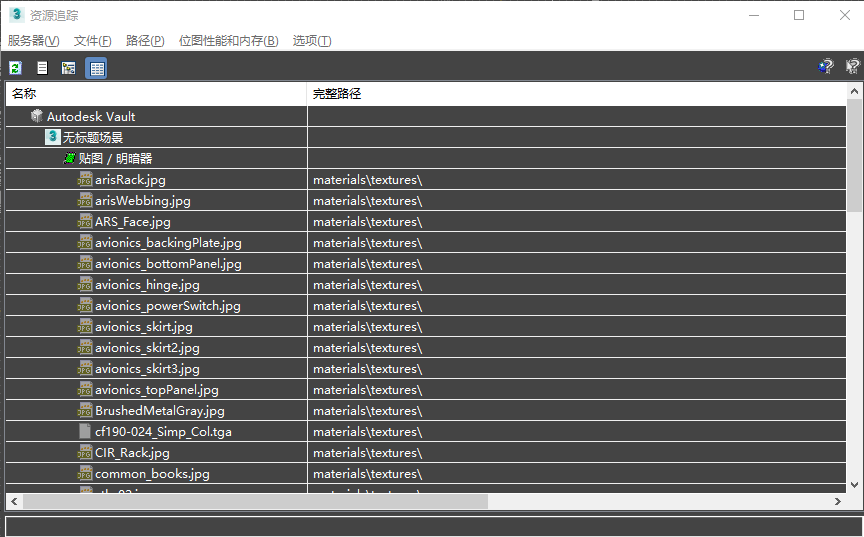This screenshot has width=864, height=537.
Task: Click the file icon of cf190-024_Simp_Col.tga
Action: (x=85, y=431)
